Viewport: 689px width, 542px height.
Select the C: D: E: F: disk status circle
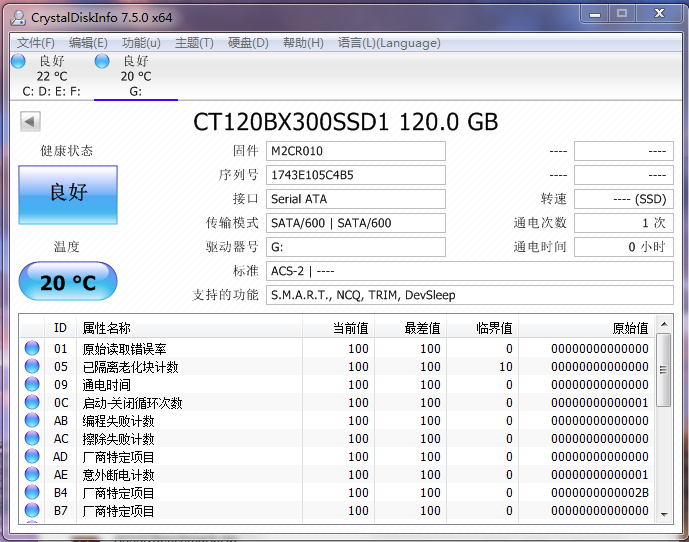(18, 61)
